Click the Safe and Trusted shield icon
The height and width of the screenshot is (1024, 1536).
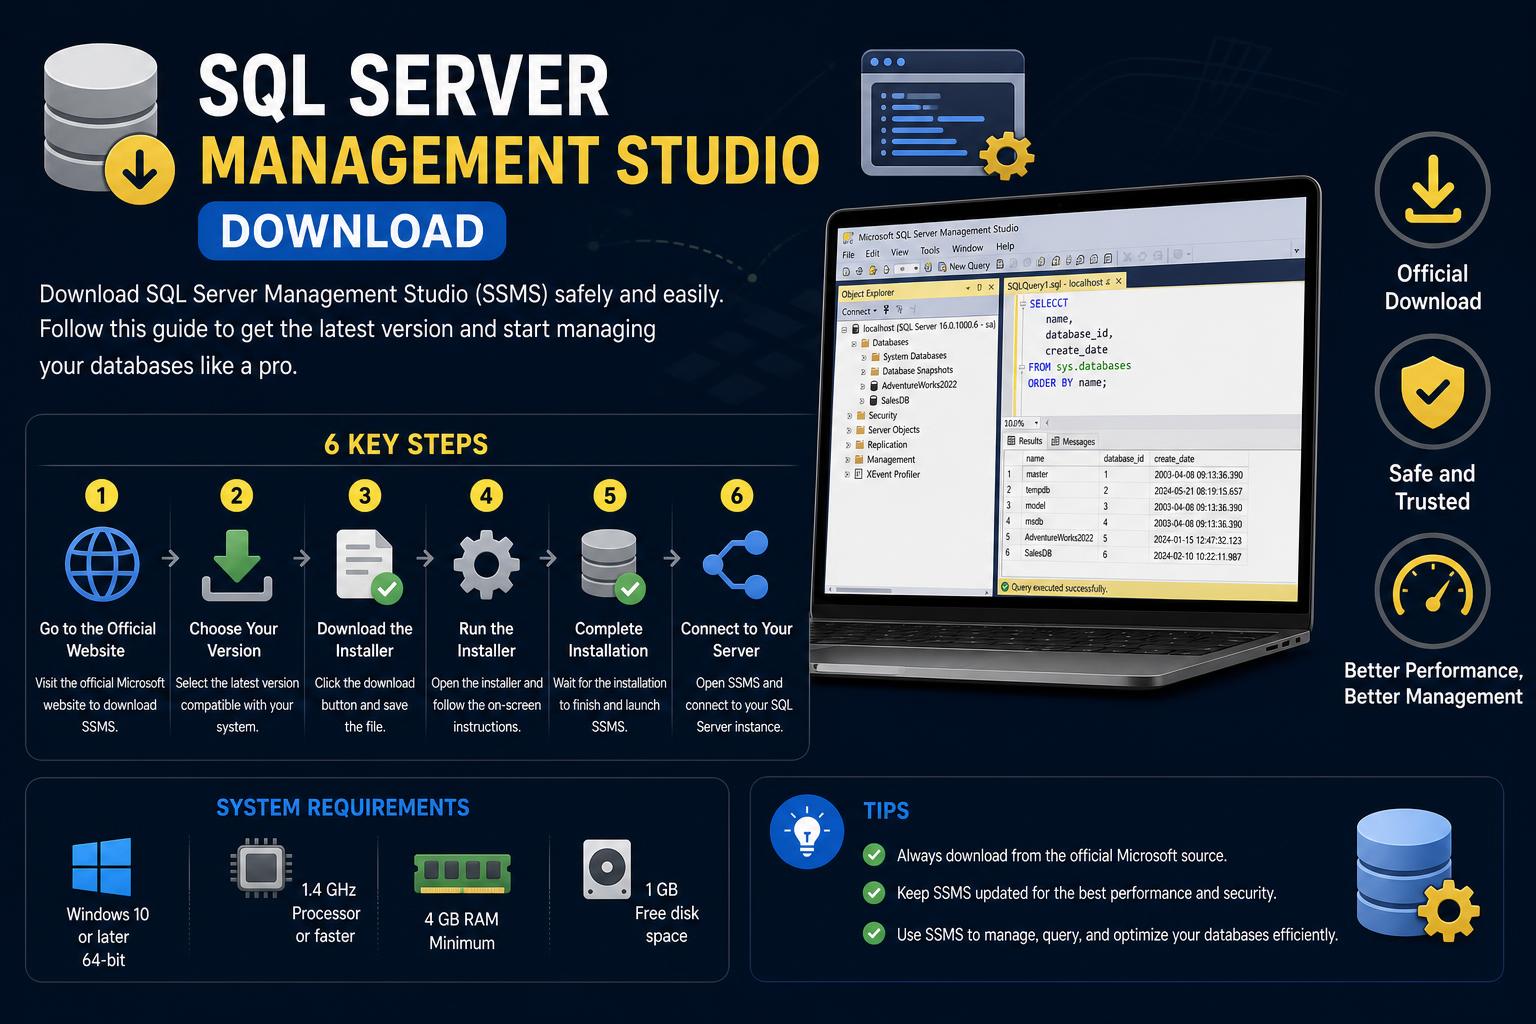tap(1432, 391)
